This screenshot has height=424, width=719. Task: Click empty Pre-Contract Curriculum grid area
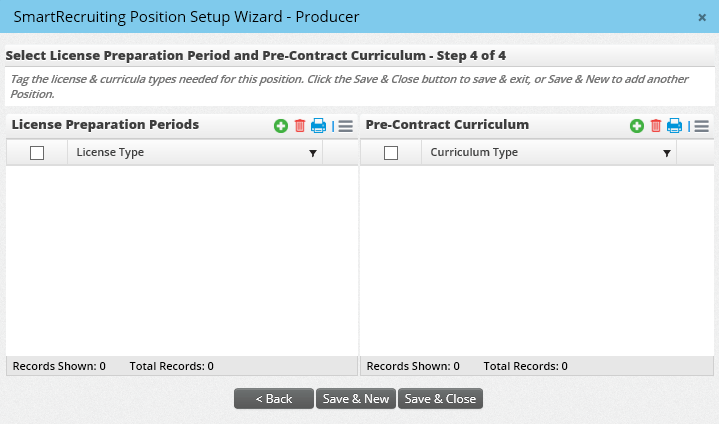pos(537,260)
